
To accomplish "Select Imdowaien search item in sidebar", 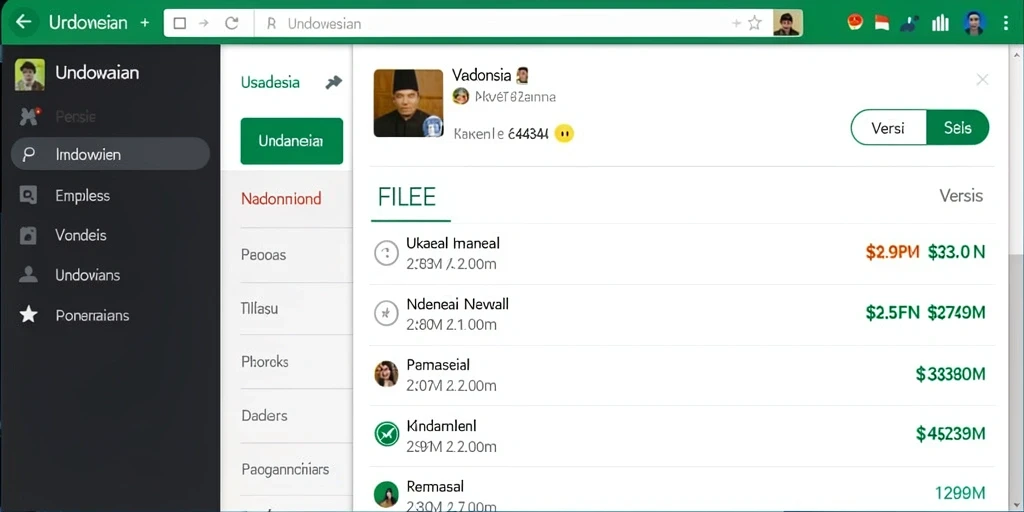I will click(x=110, y=154).
